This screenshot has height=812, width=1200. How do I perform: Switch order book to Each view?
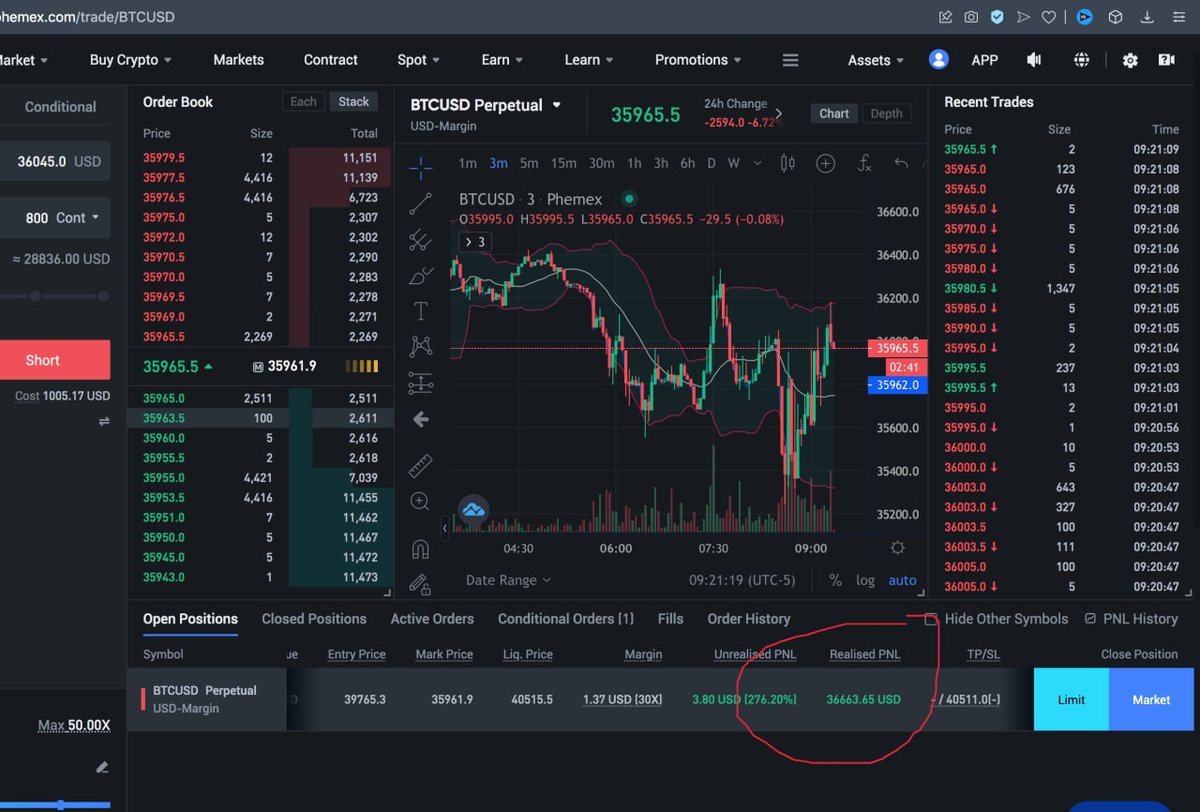point(303,101)
